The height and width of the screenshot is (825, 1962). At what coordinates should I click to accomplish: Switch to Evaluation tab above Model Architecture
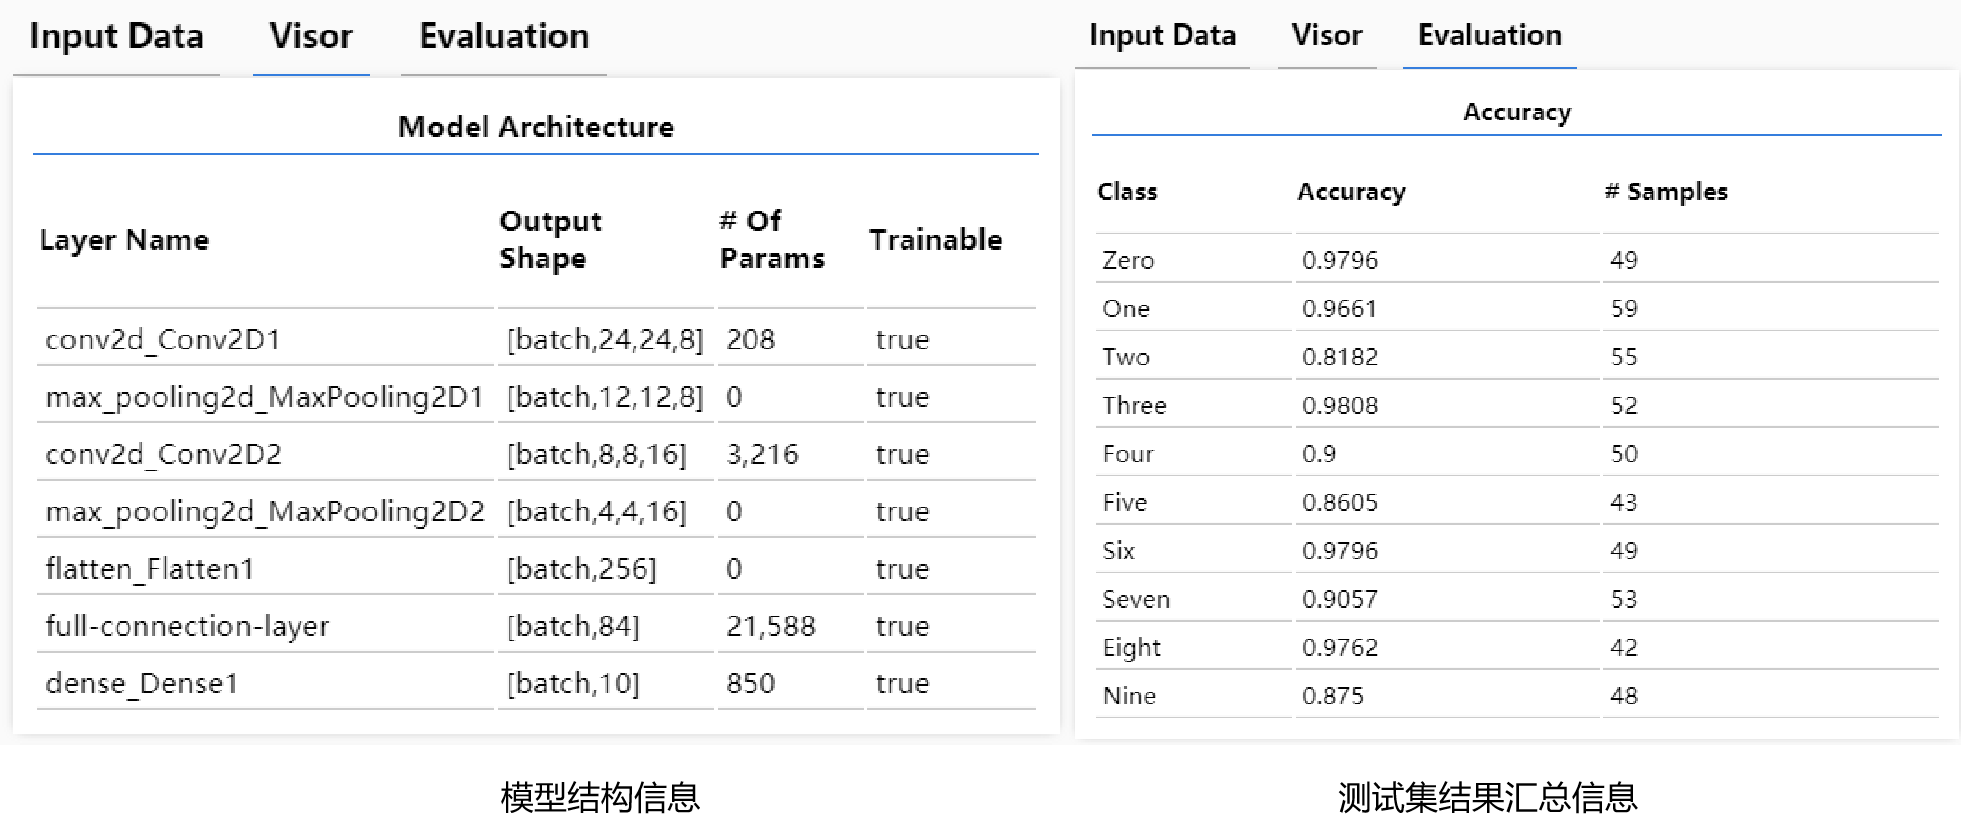click(x=504, y=37)
